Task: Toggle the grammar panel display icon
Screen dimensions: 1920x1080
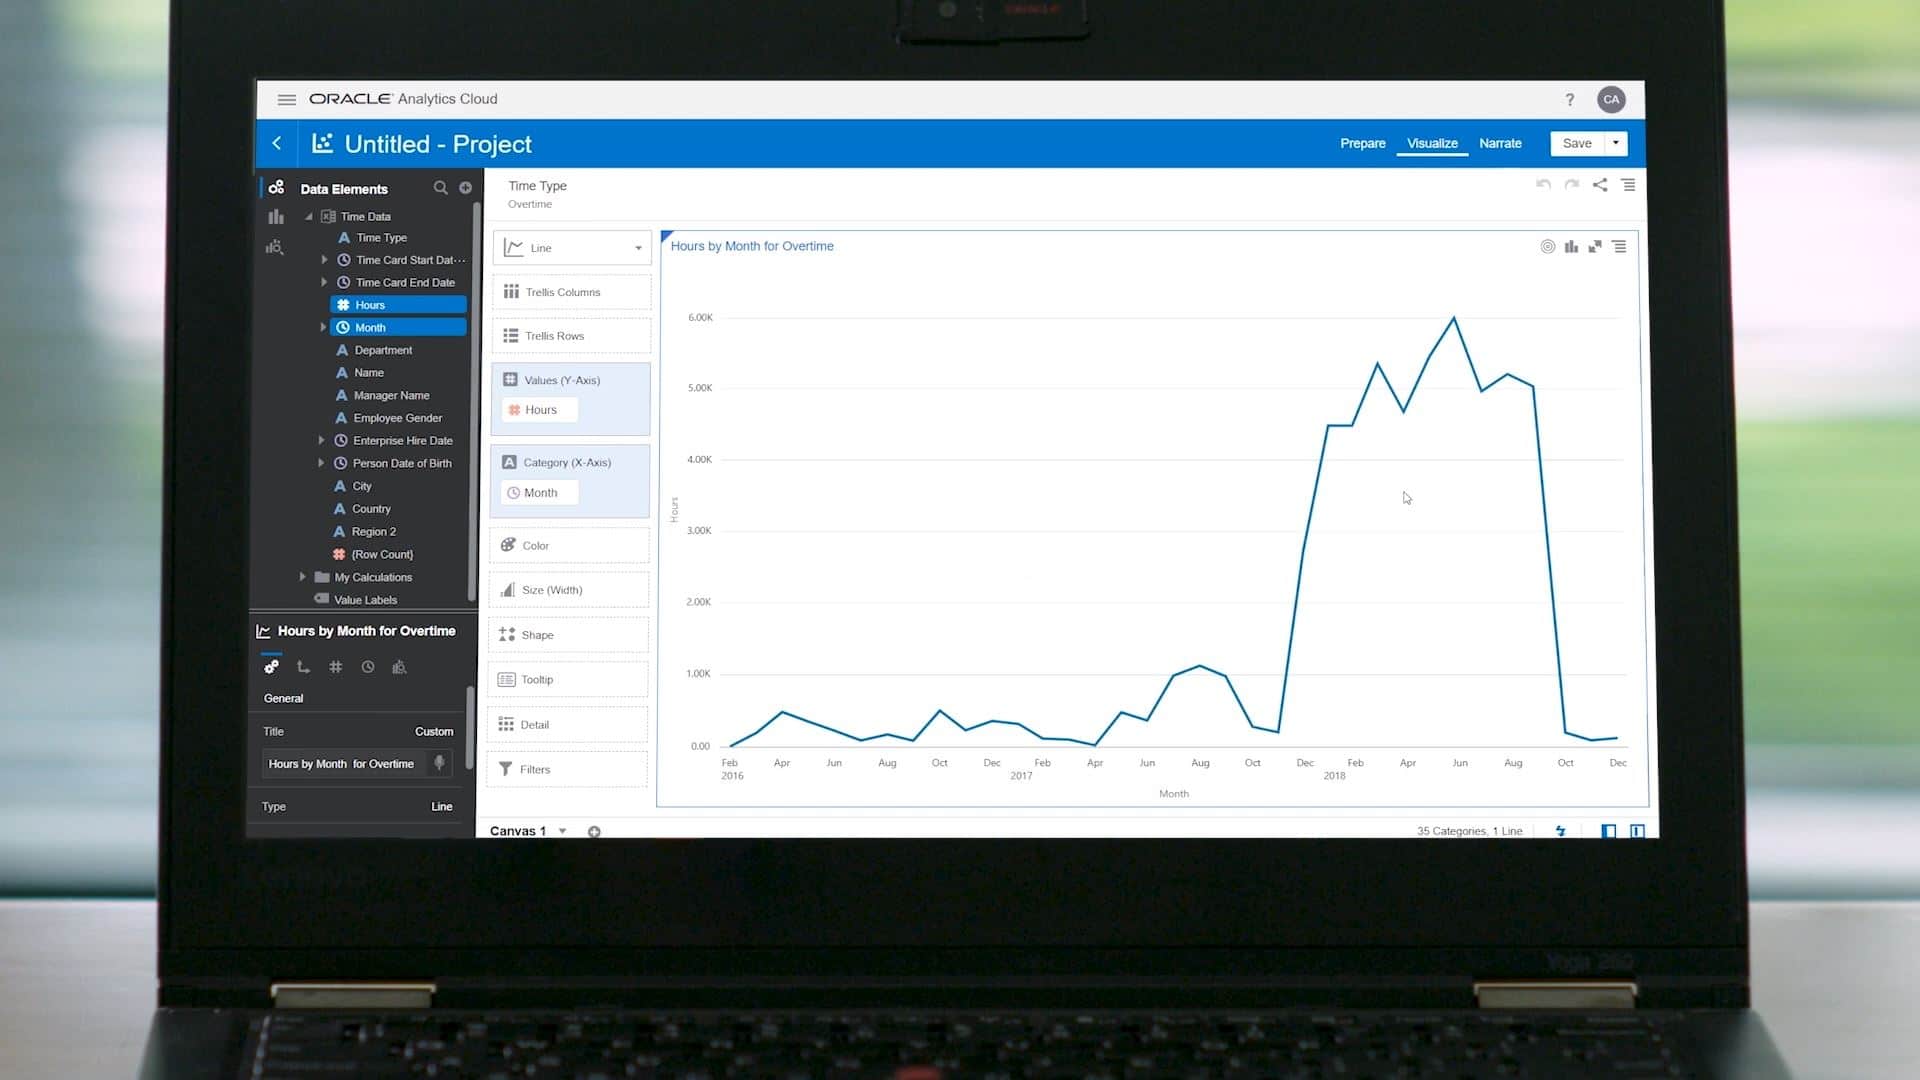Action: pyautogui.click(x=1637, y=831)
